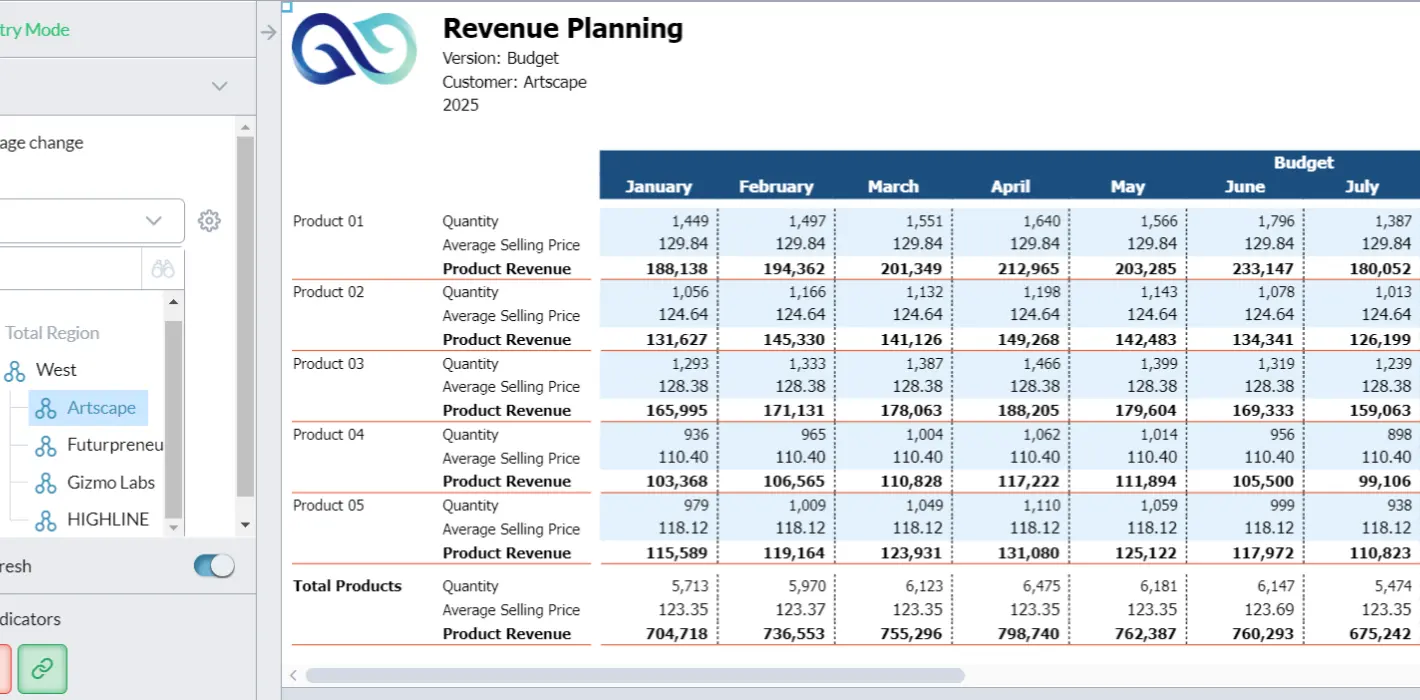Viewport: 1420px width, 700px height.
Task: Click the horizontal scrollbar thumb
Action: coord(635,676)
